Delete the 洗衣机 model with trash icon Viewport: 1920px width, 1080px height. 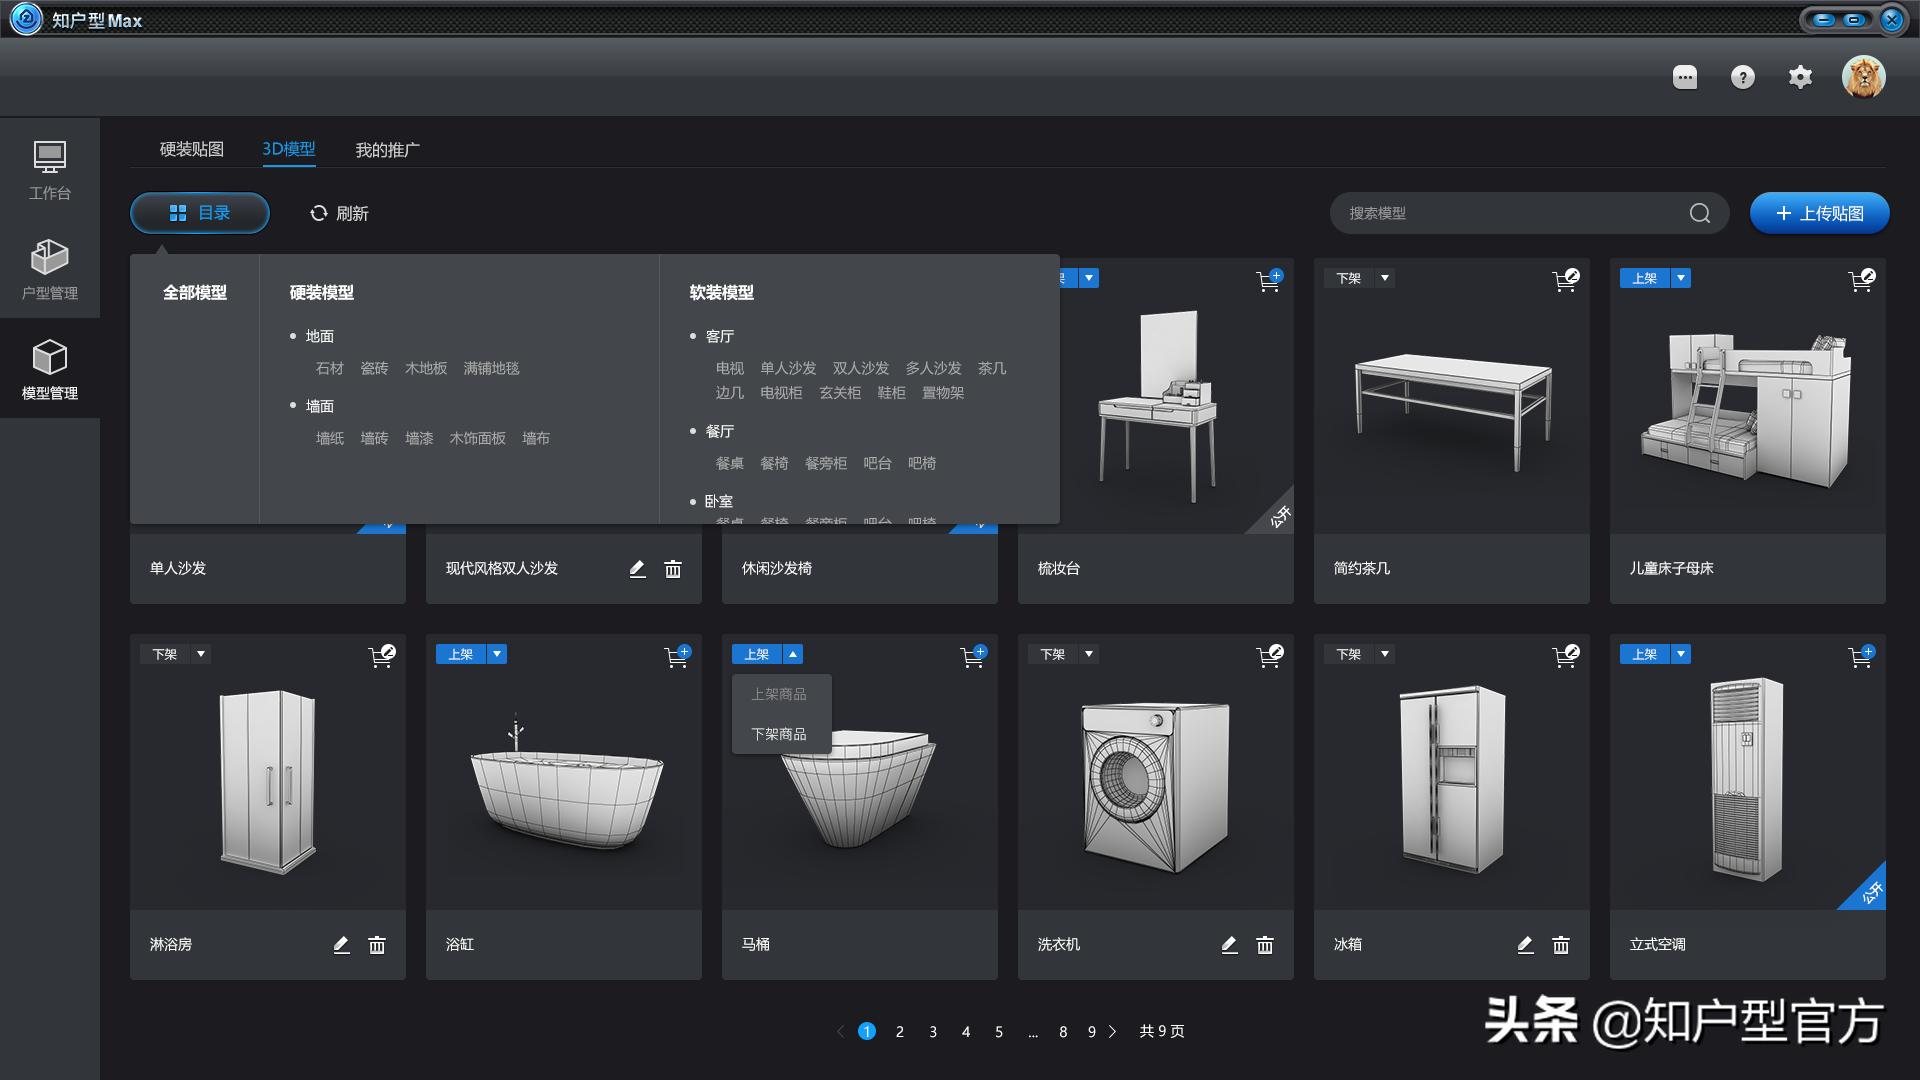point(1265,945)
